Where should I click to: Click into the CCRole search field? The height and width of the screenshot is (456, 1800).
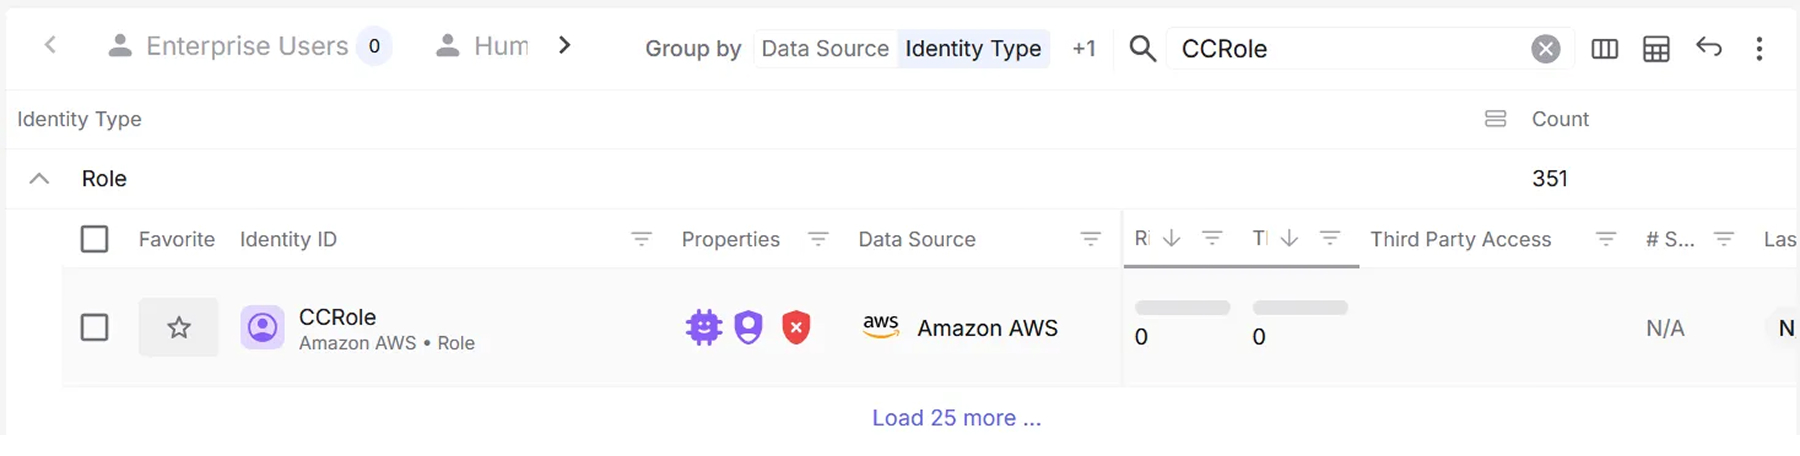[x=1350, y=48]
